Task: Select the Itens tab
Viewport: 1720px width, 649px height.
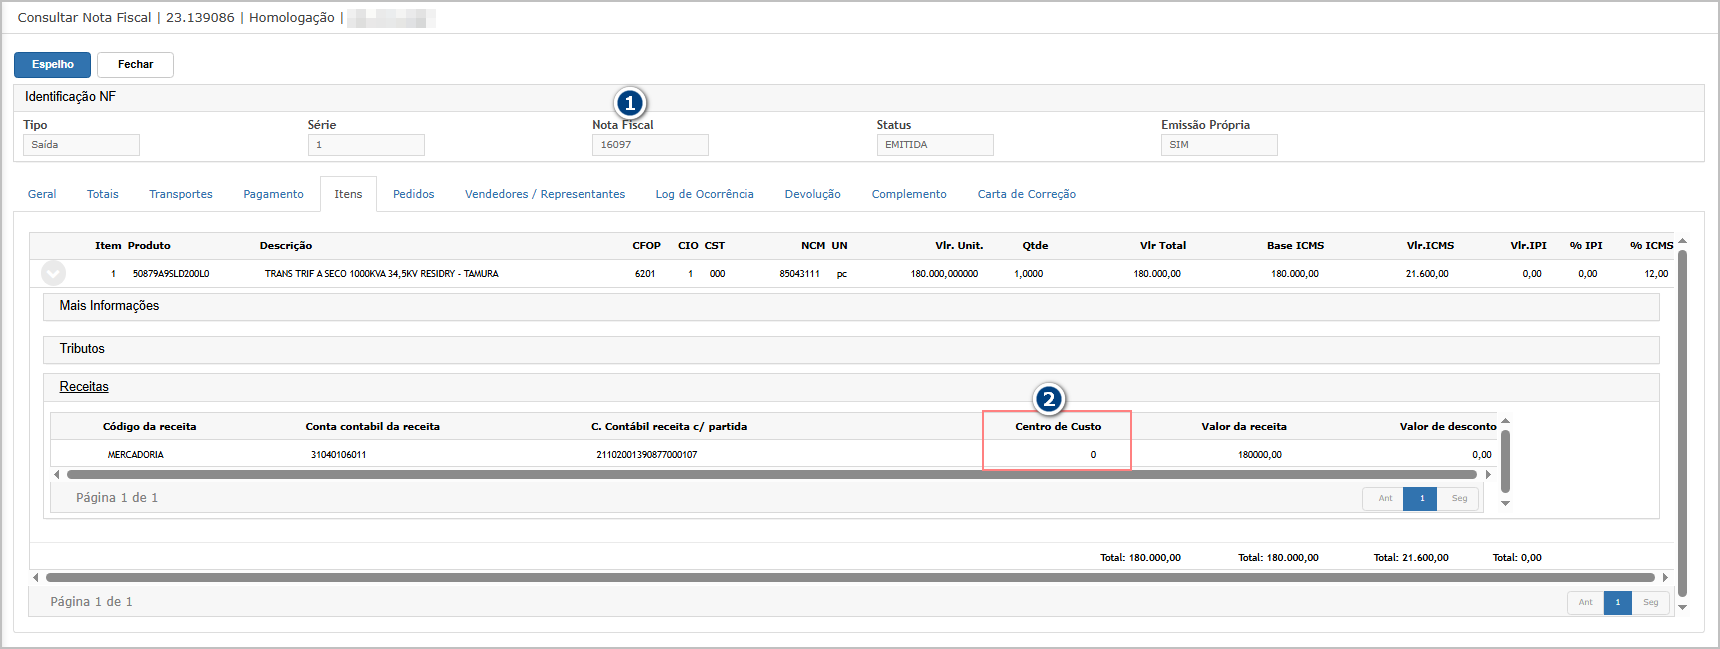Action: point(348,194)
